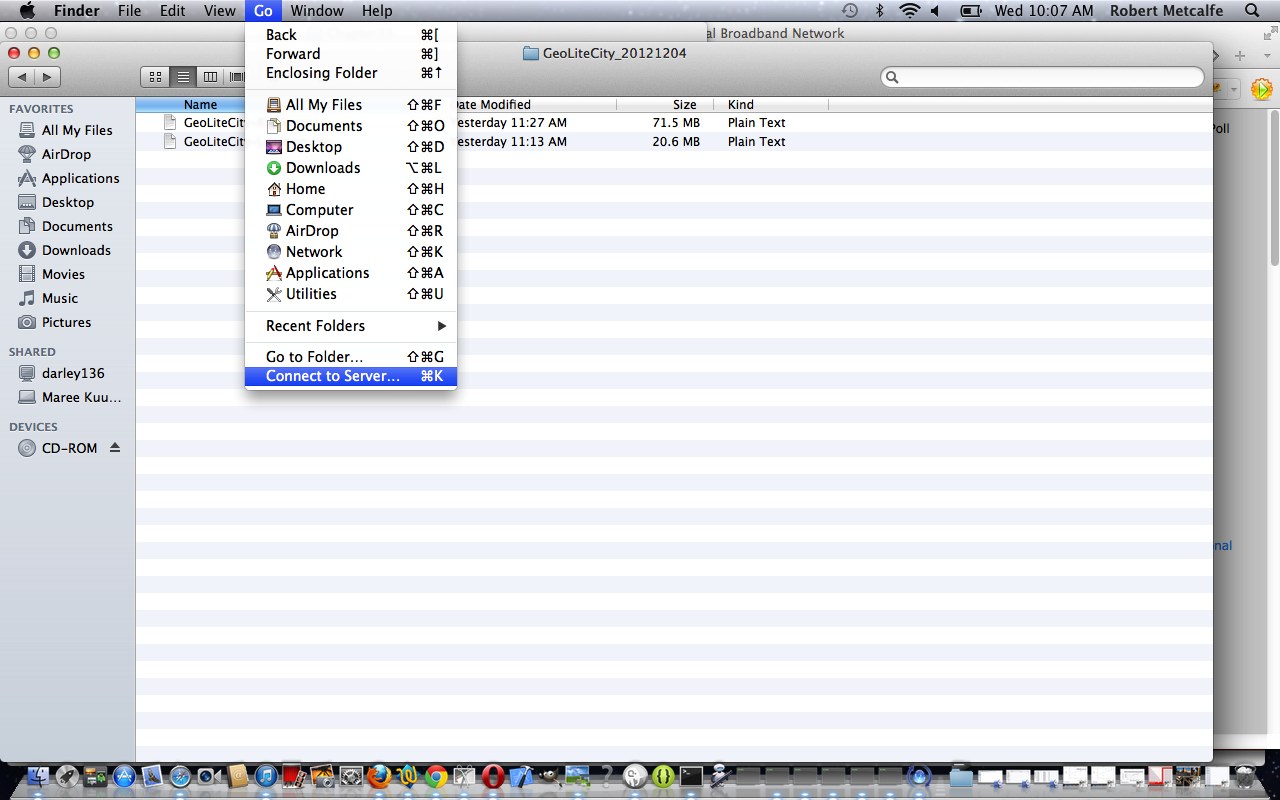This screenshot has width=1280, height=800.
Task: Switch to list view in Finder toolbar
Action: 183,77
